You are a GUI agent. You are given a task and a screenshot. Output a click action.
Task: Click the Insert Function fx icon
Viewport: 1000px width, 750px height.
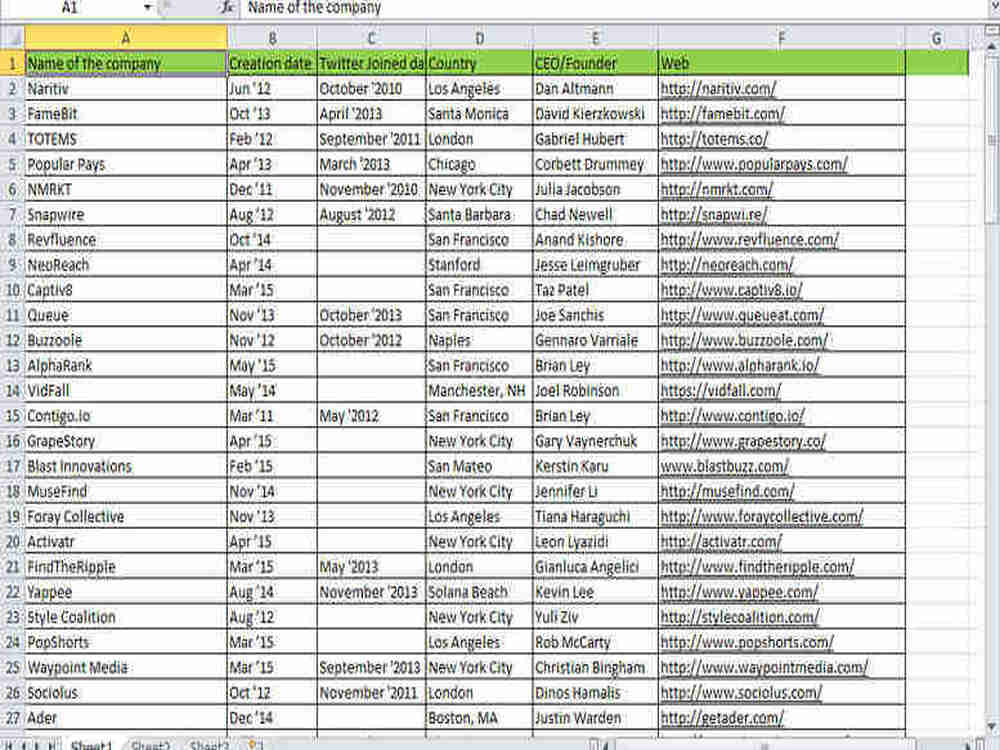pos(228,8)
